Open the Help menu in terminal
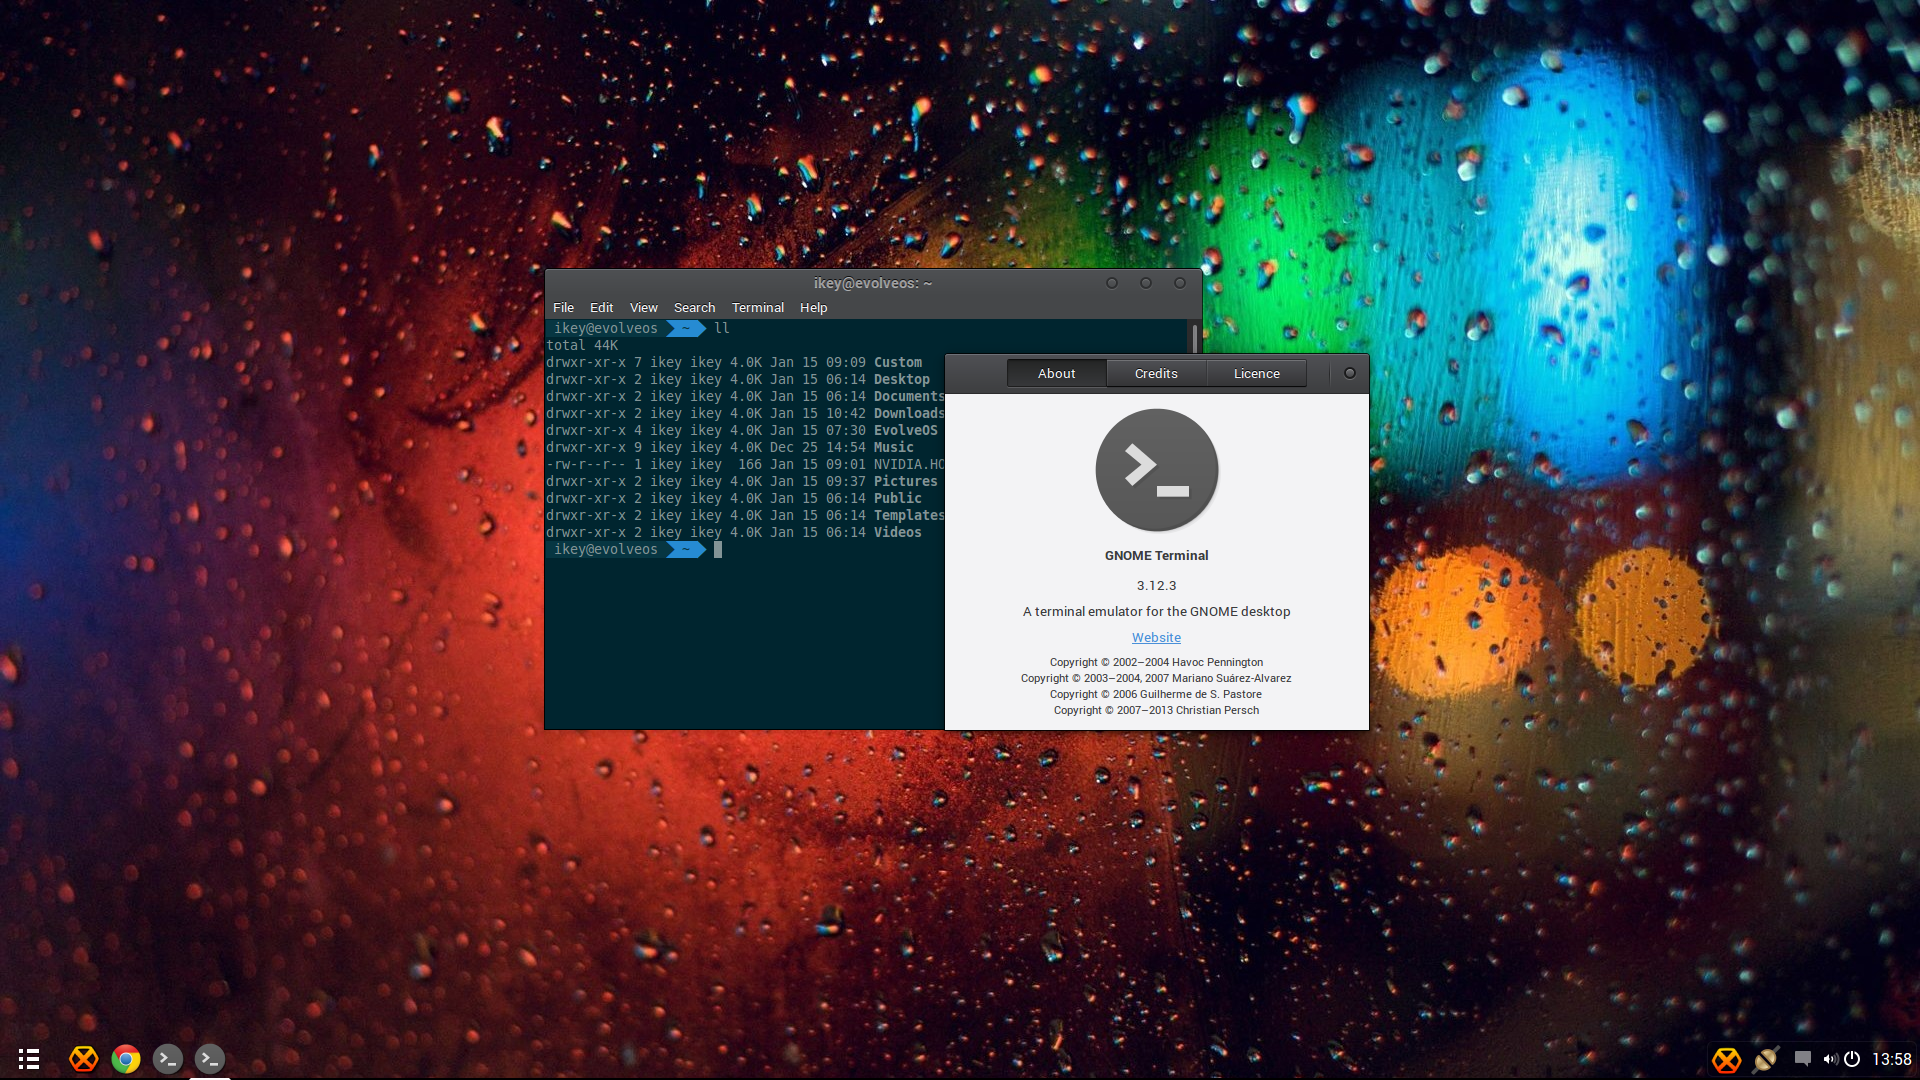This screenshot has width=1920, height=1080. tap(813, 308)
